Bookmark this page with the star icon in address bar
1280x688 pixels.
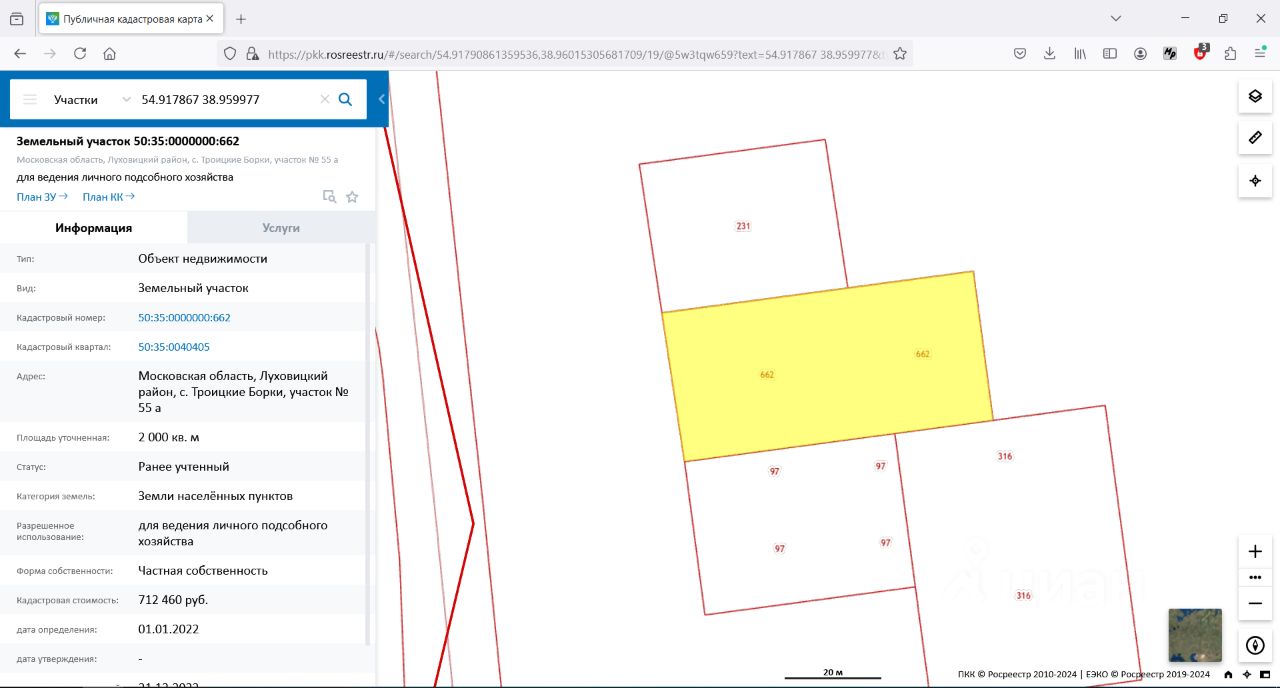tap(900, 54)
